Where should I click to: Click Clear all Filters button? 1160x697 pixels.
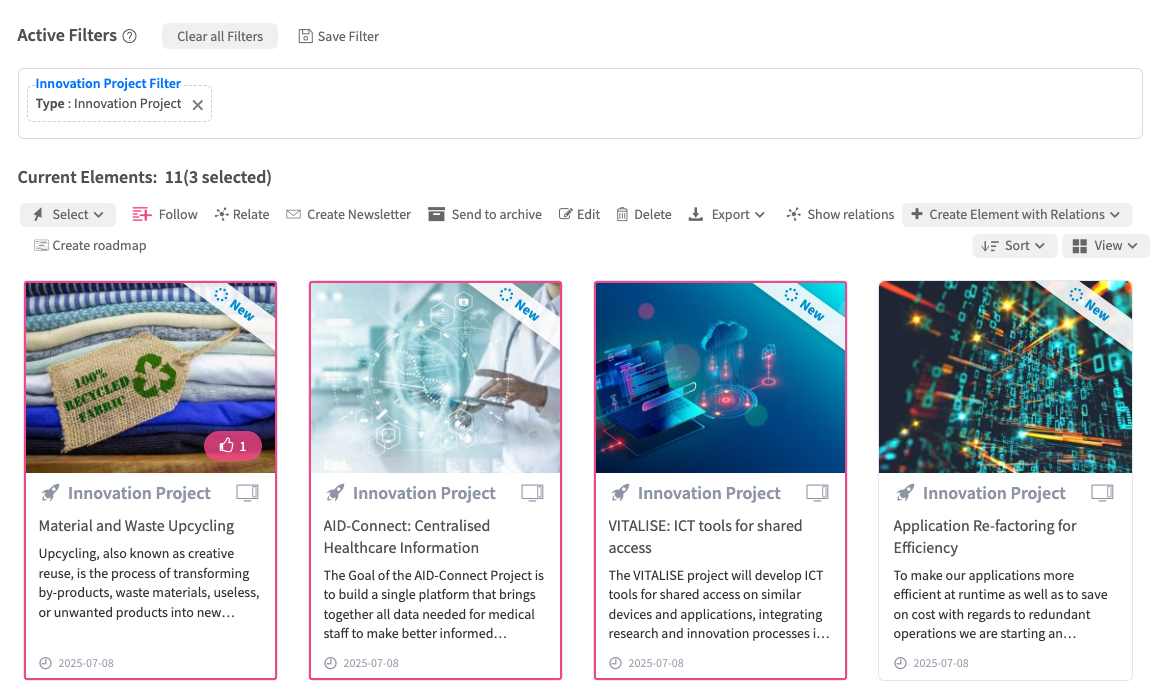point(220,36)
